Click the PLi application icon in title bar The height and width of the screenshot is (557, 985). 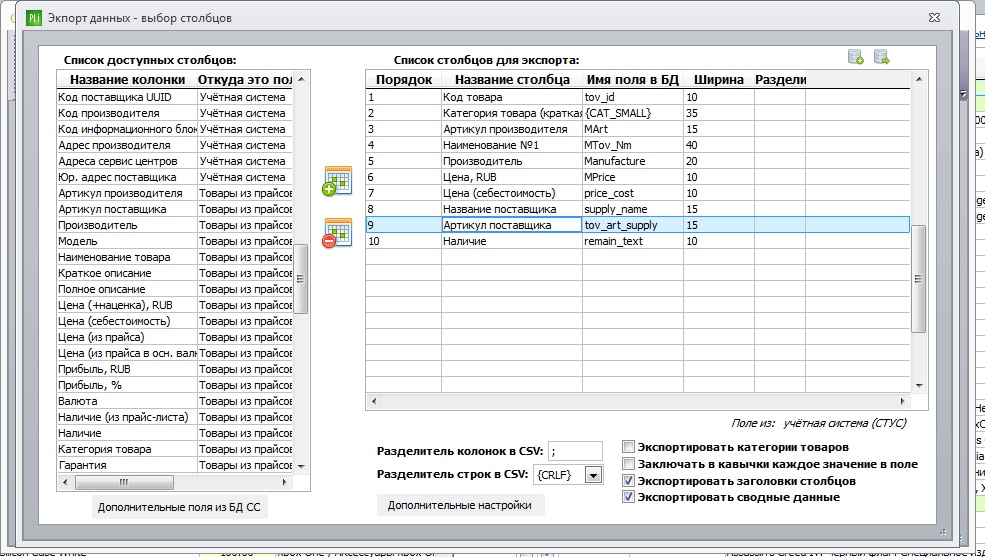(33, 18)
